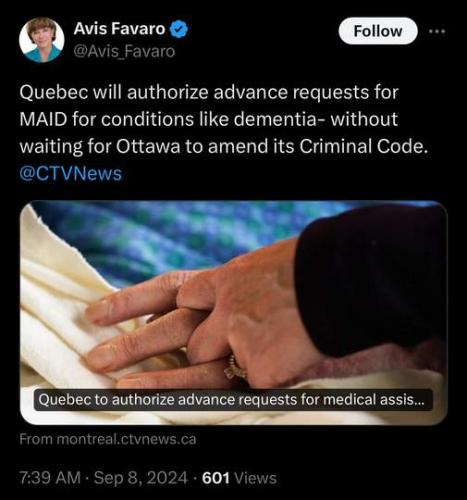467x500 pixels.
Task: Click the word Views beside 601
Action: point(256,478)
